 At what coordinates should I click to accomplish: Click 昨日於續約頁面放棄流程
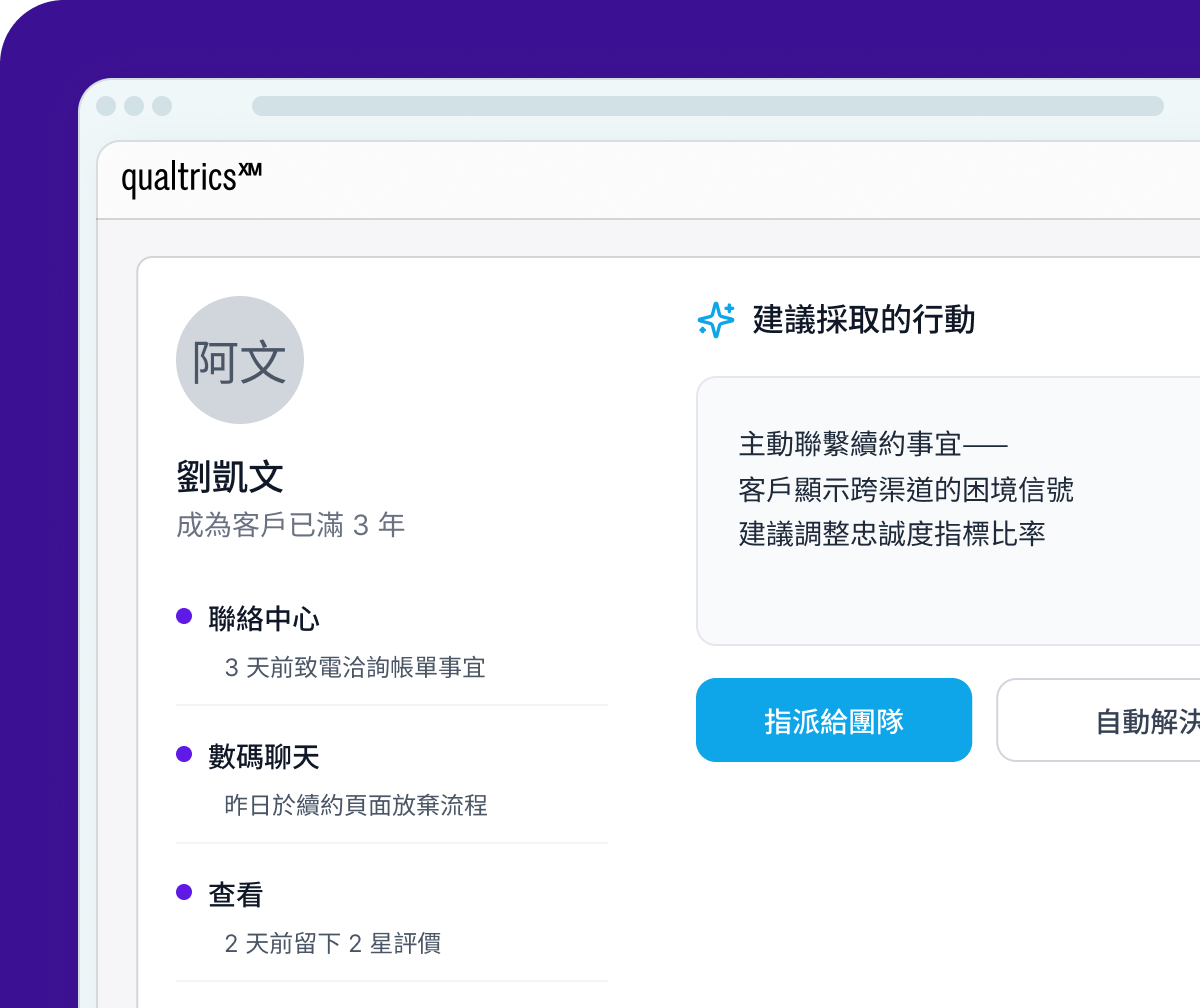coord(356,805)
